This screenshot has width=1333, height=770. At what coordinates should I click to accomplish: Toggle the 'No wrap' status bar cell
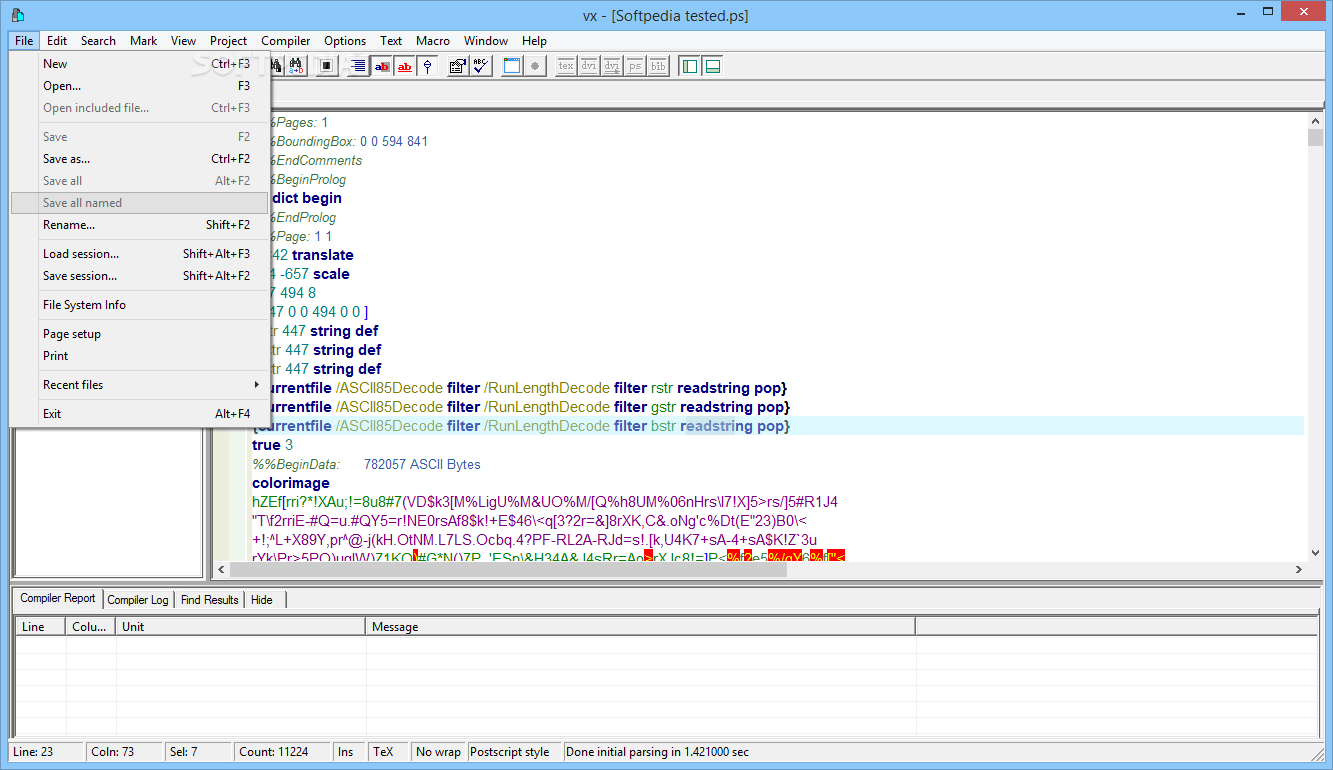[438, 752]
